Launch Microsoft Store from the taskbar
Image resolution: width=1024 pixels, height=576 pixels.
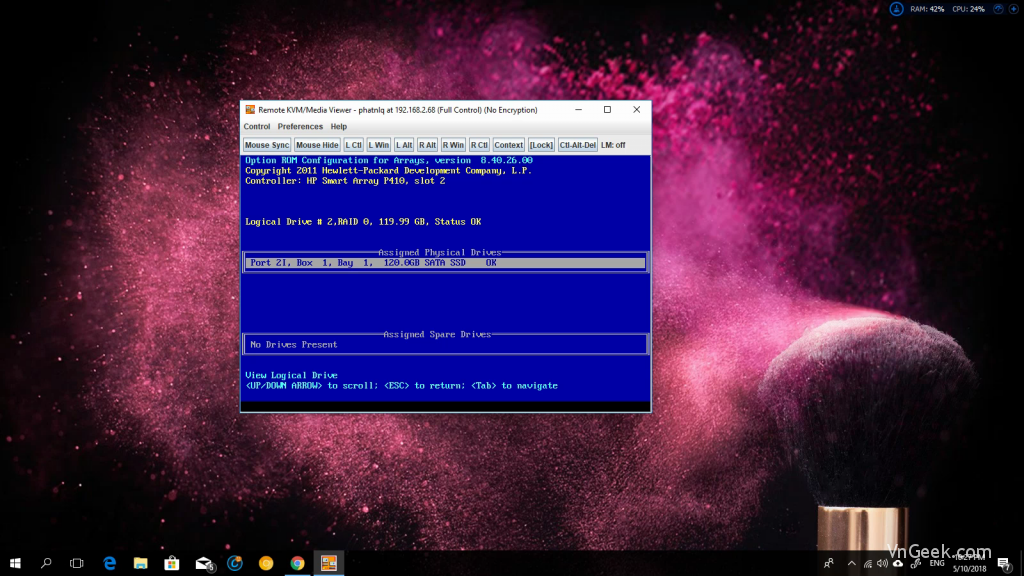click(x=172, y=563)
